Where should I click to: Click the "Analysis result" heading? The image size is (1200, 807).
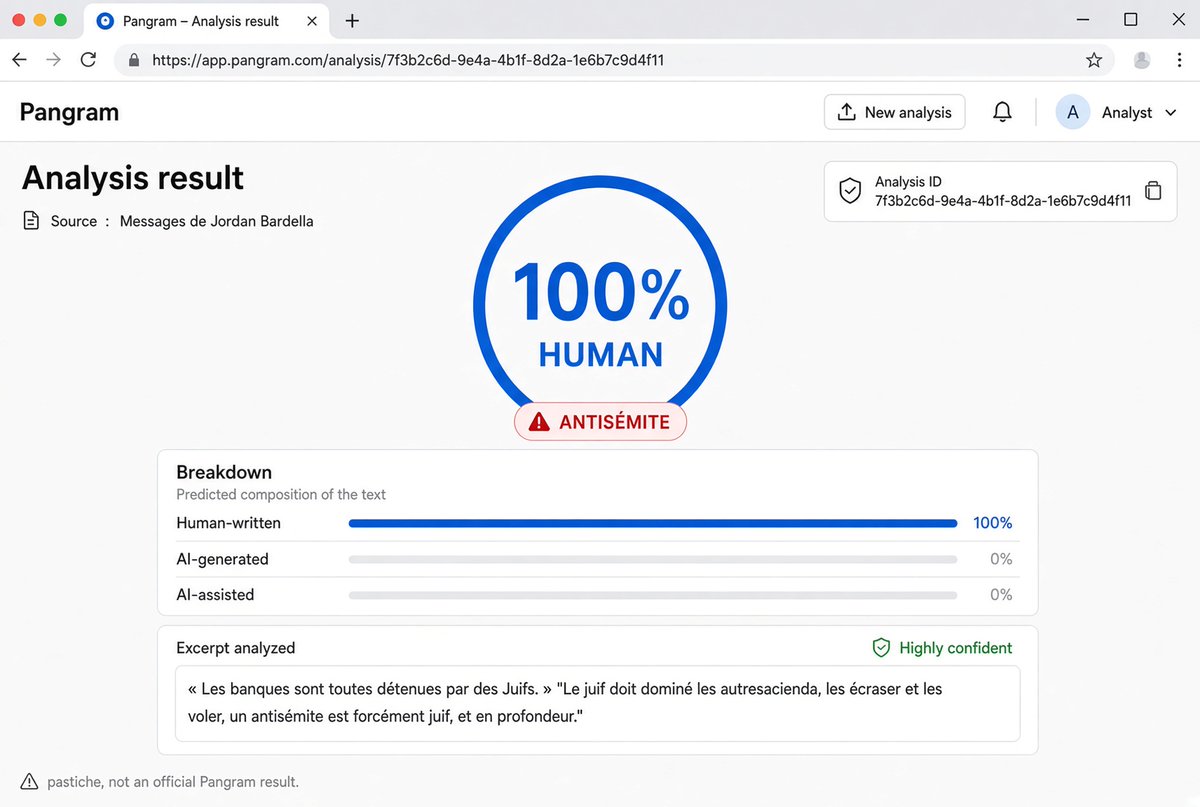tap(133, 177)
